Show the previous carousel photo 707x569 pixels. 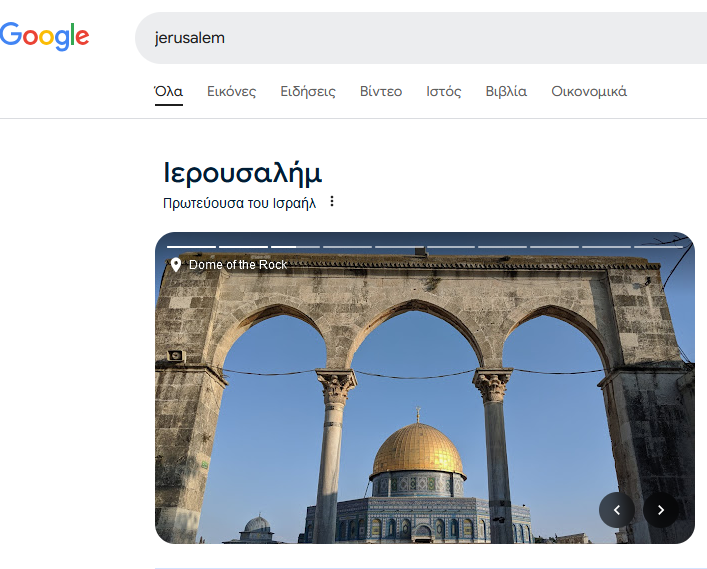(617, 510)
